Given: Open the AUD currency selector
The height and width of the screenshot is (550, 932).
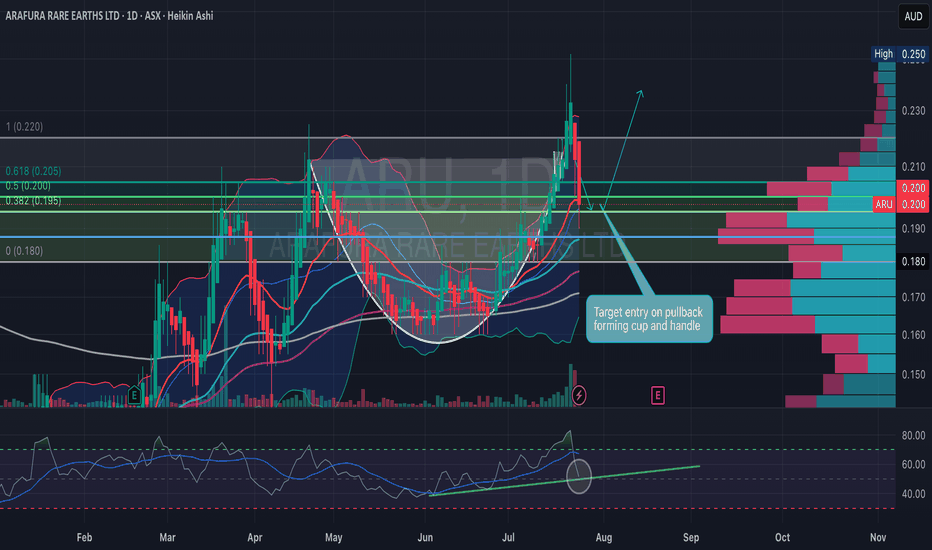Looking at the screenshot, I should pos(913,16).
